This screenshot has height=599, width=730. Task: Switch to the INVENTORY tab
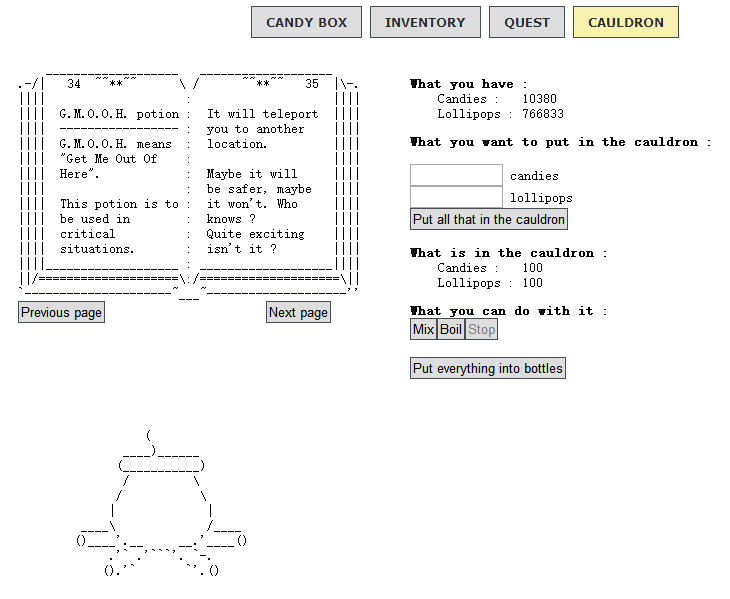425,22
